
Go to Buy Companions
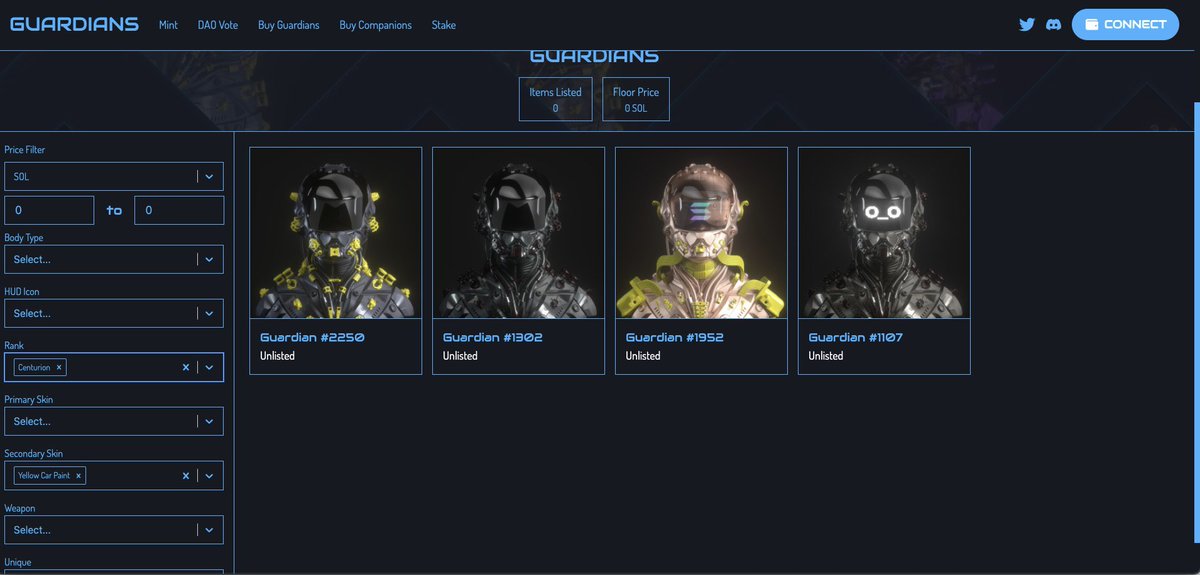[375, 25]
